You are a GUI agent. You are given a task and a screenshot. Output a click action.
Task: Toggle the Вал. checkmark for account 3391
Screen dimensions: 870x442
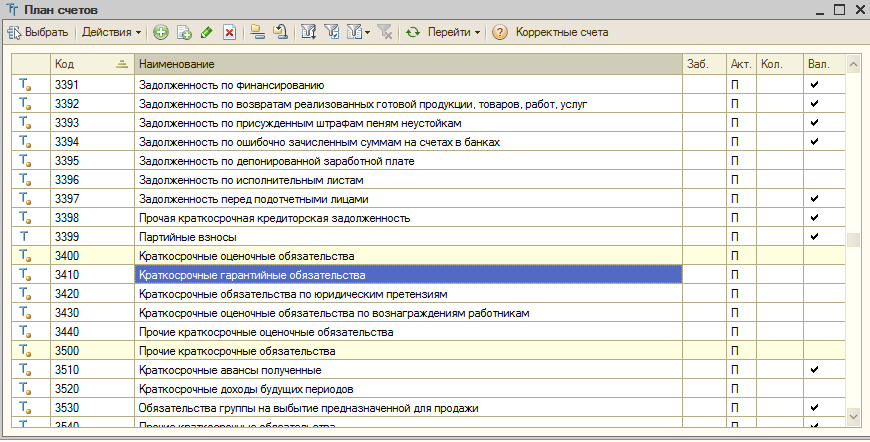pyautogui.click(x=814, y=85)
